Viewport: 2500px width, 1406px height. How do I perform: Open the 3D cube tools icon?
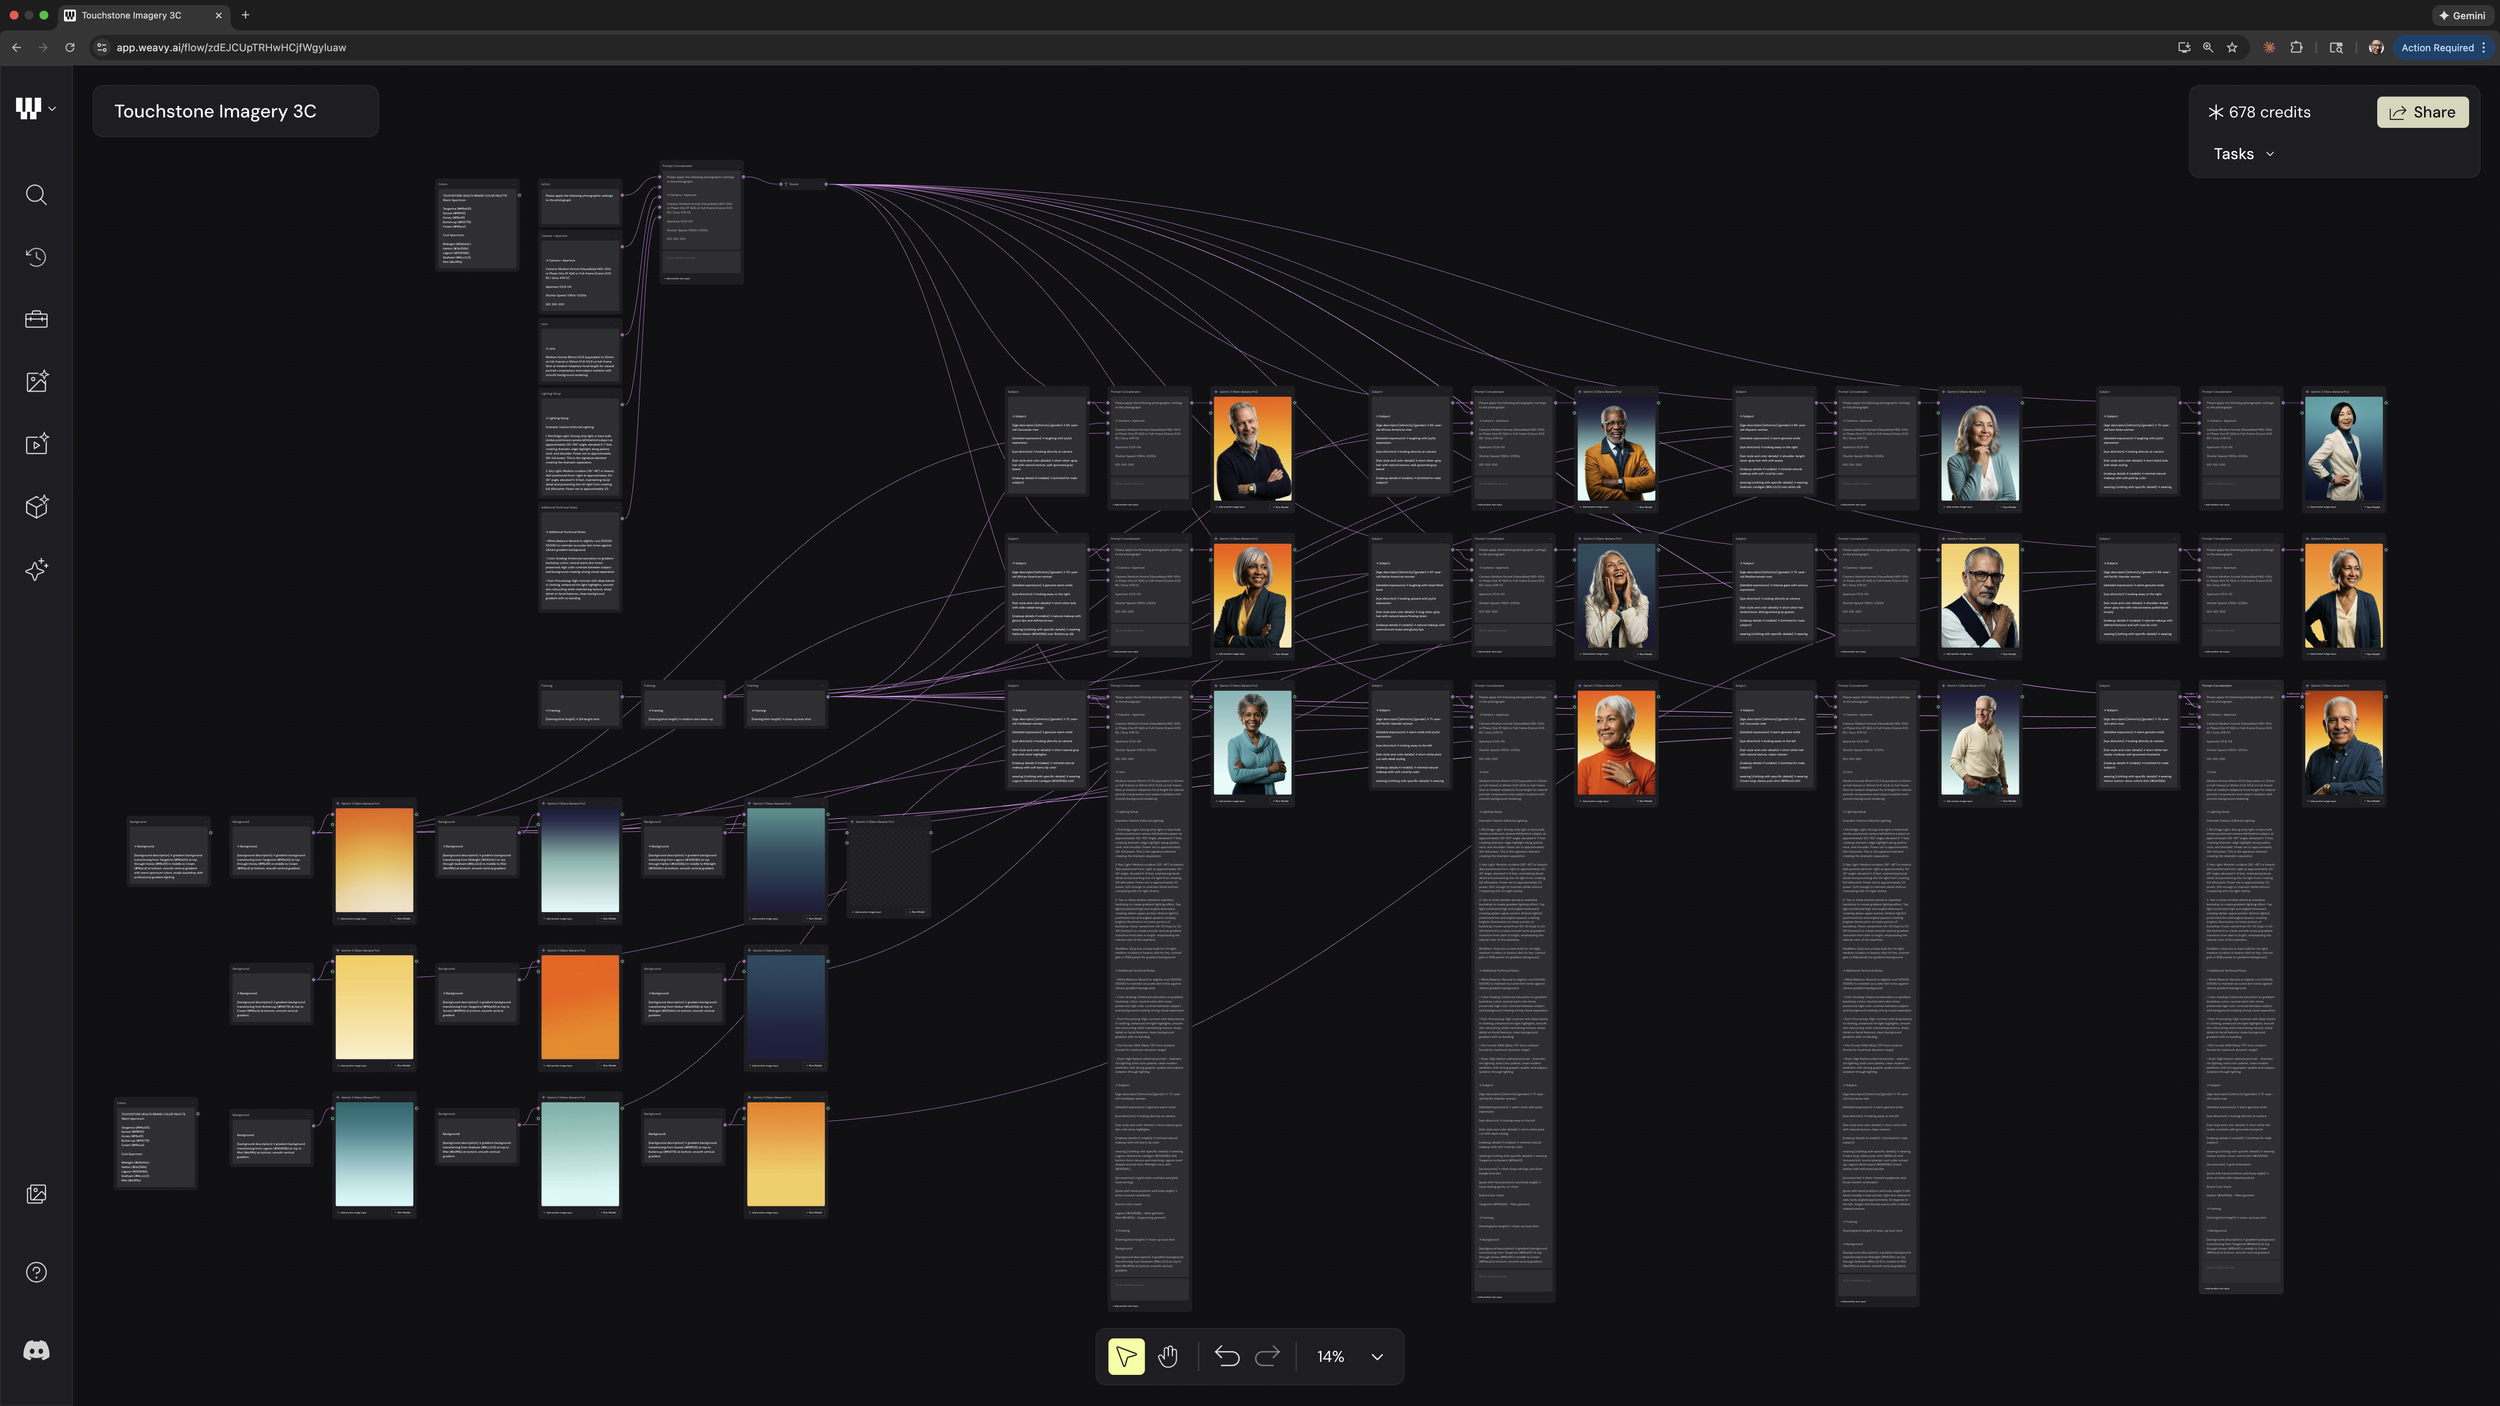pos(36,507)
